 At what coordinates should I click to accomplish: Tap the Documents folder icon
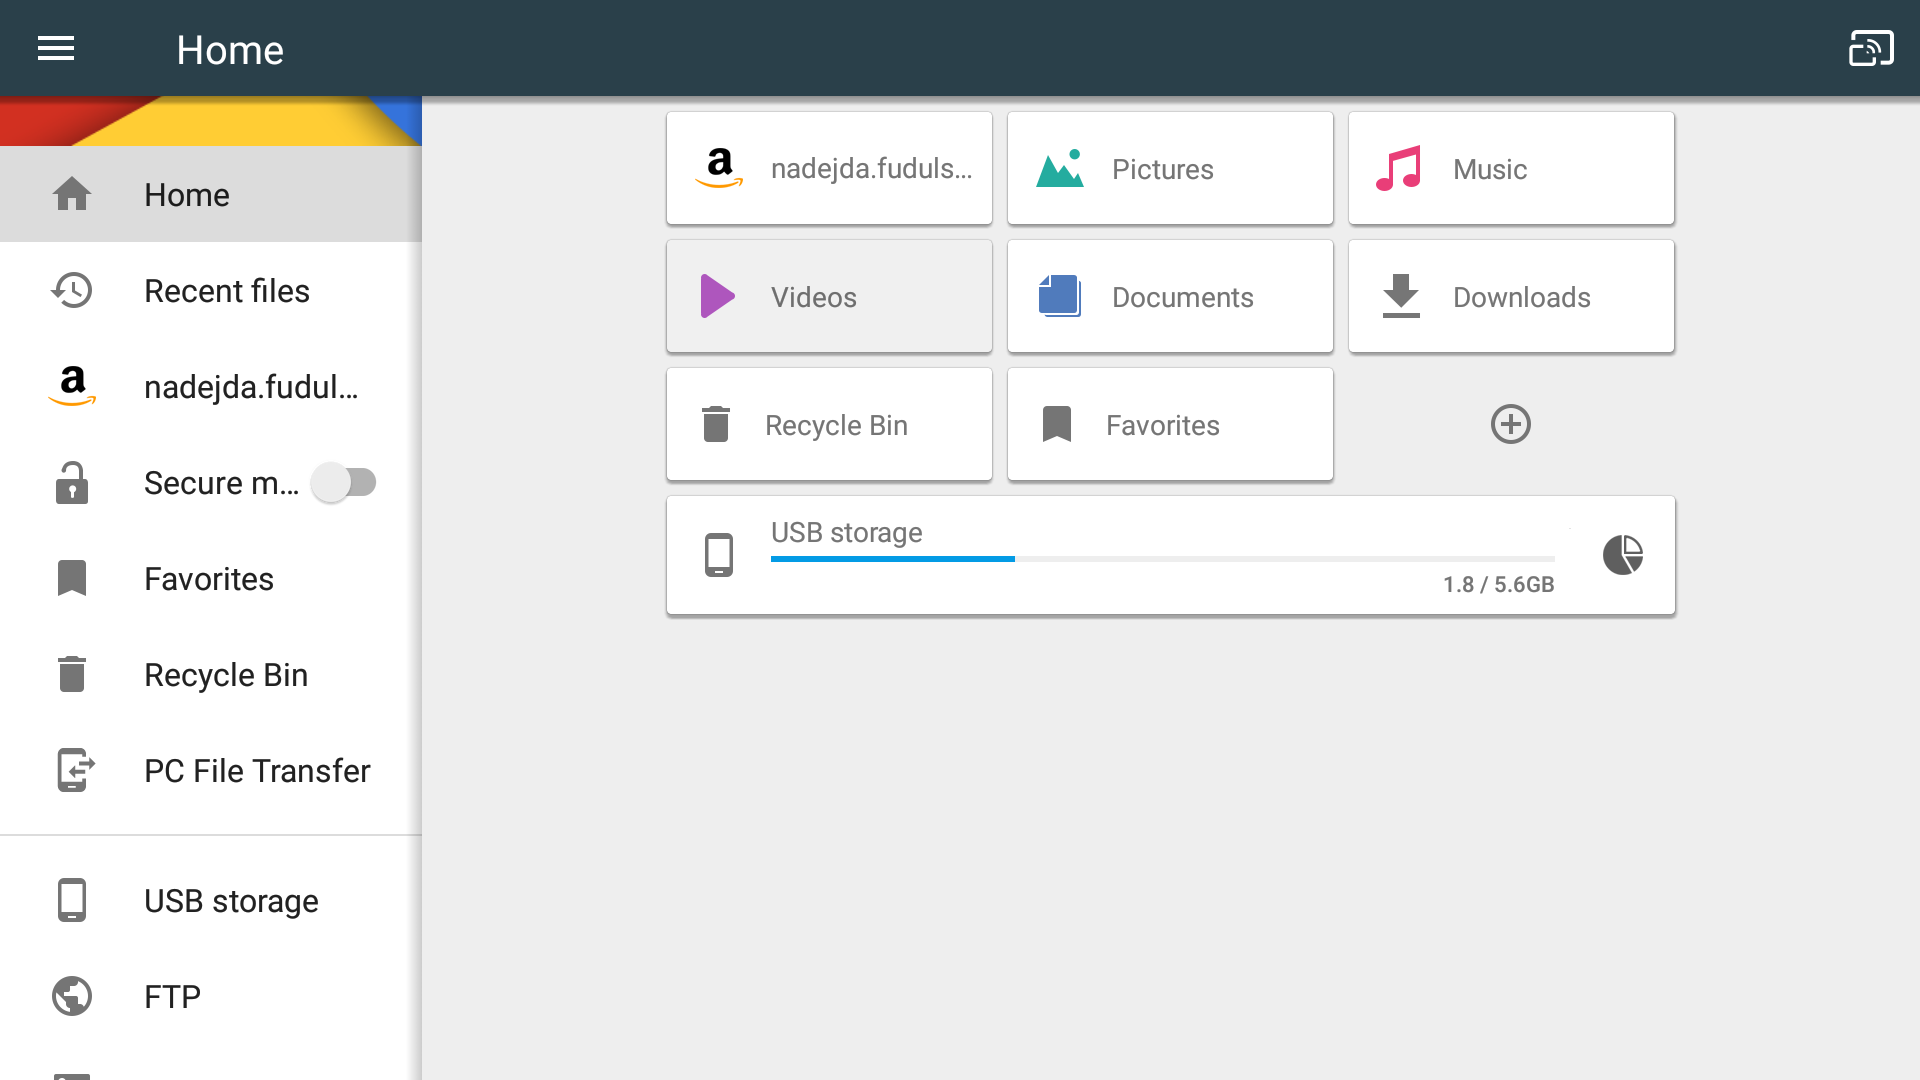click(x=1059, y=296)
